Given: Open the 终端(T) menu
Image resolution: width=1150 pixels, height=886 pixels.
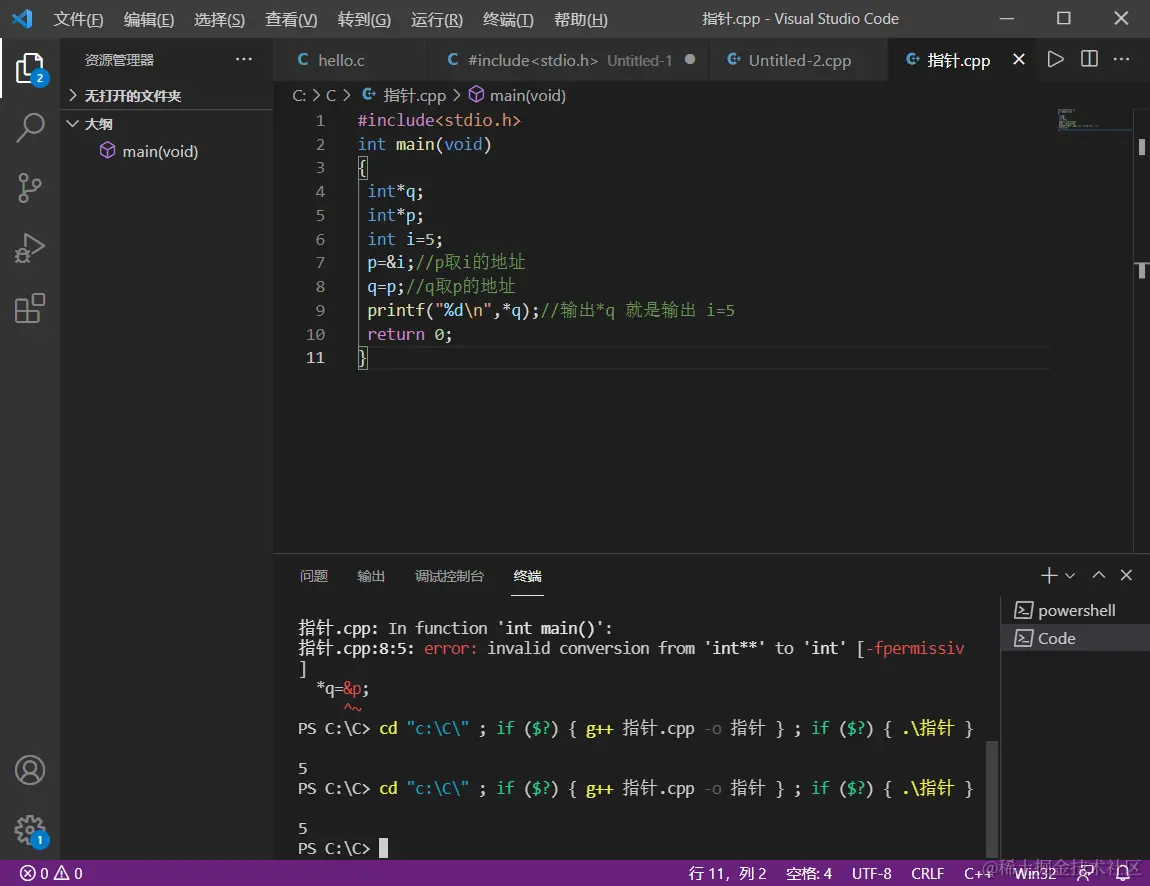Looking at the screenshot, I should [508, 19].
